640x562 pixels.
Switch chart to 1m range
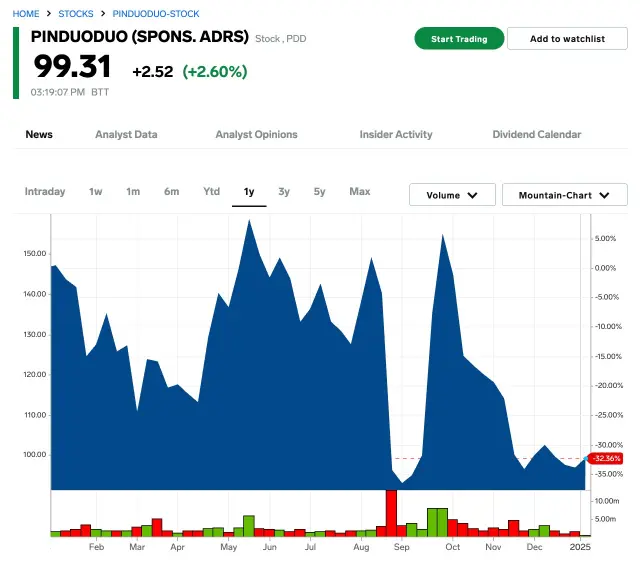[x=133, y=191]
